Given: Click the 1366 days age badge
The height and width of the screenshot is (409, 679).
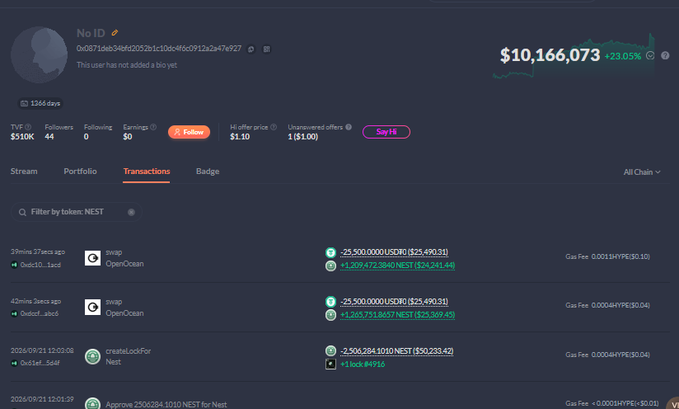Looking at the screenshot, I should tap(40, 103).
